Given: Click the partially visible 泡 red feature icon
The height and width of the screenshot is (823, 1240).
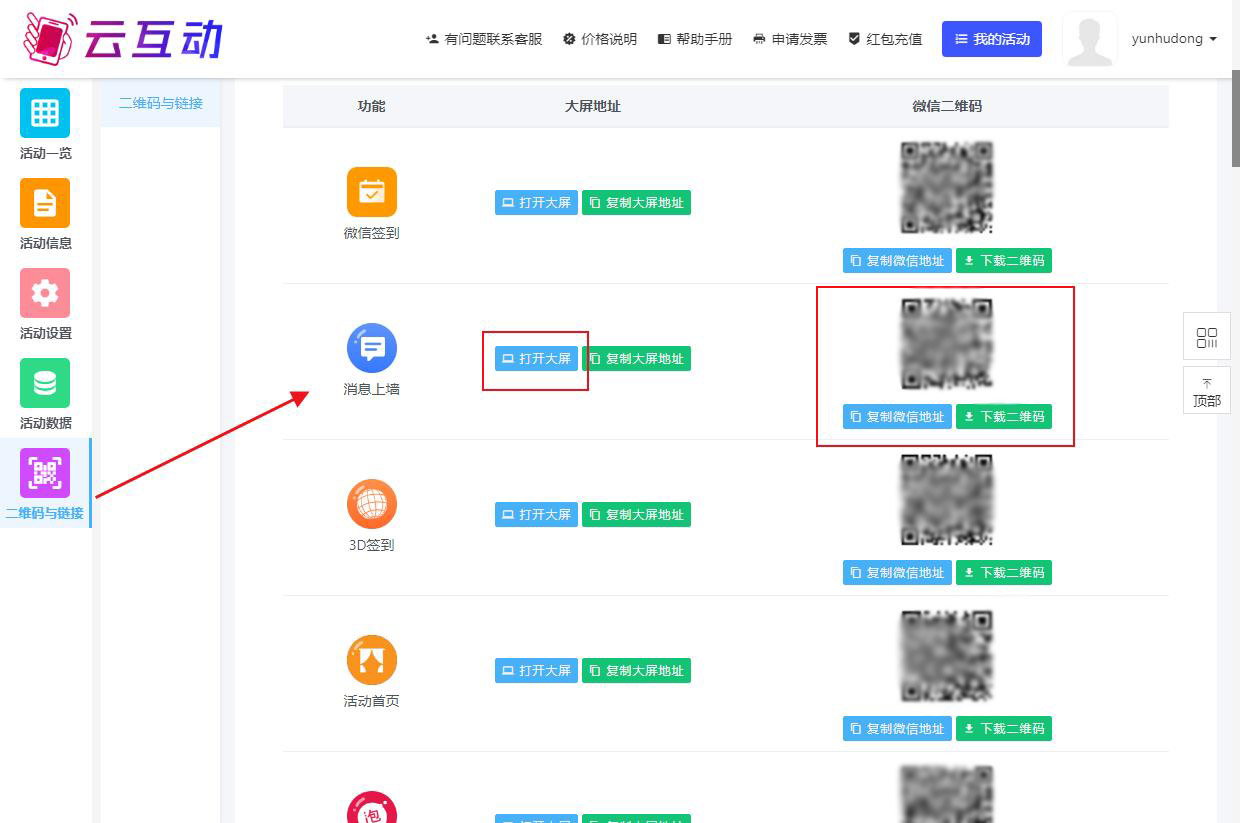Looking at the screenshot, I should click(372, 808).
